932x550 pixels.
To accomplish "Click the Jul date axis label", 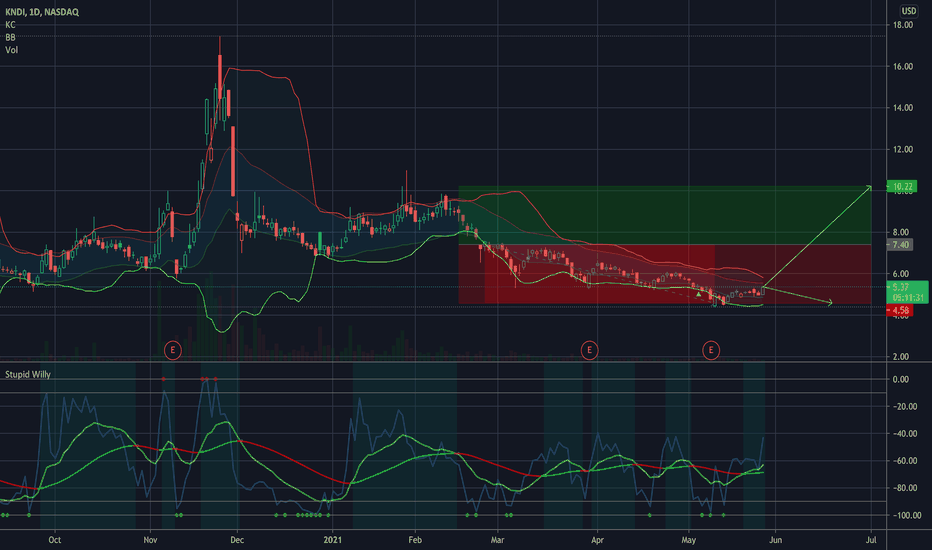I will pos(871,540).
